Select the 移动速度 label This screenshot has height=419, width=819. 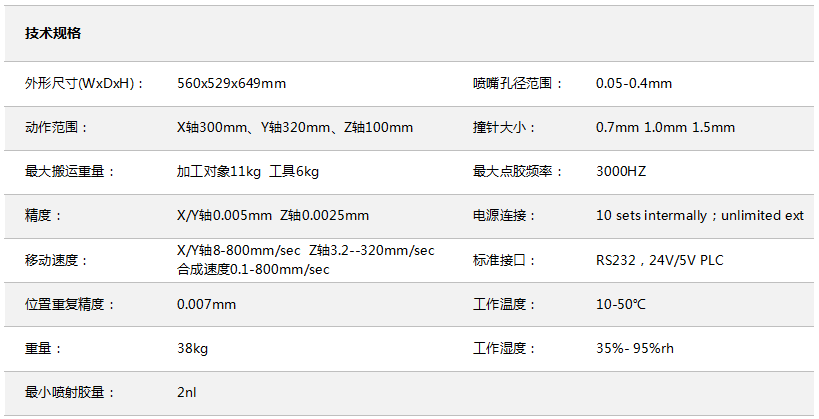tap(56, 260)
